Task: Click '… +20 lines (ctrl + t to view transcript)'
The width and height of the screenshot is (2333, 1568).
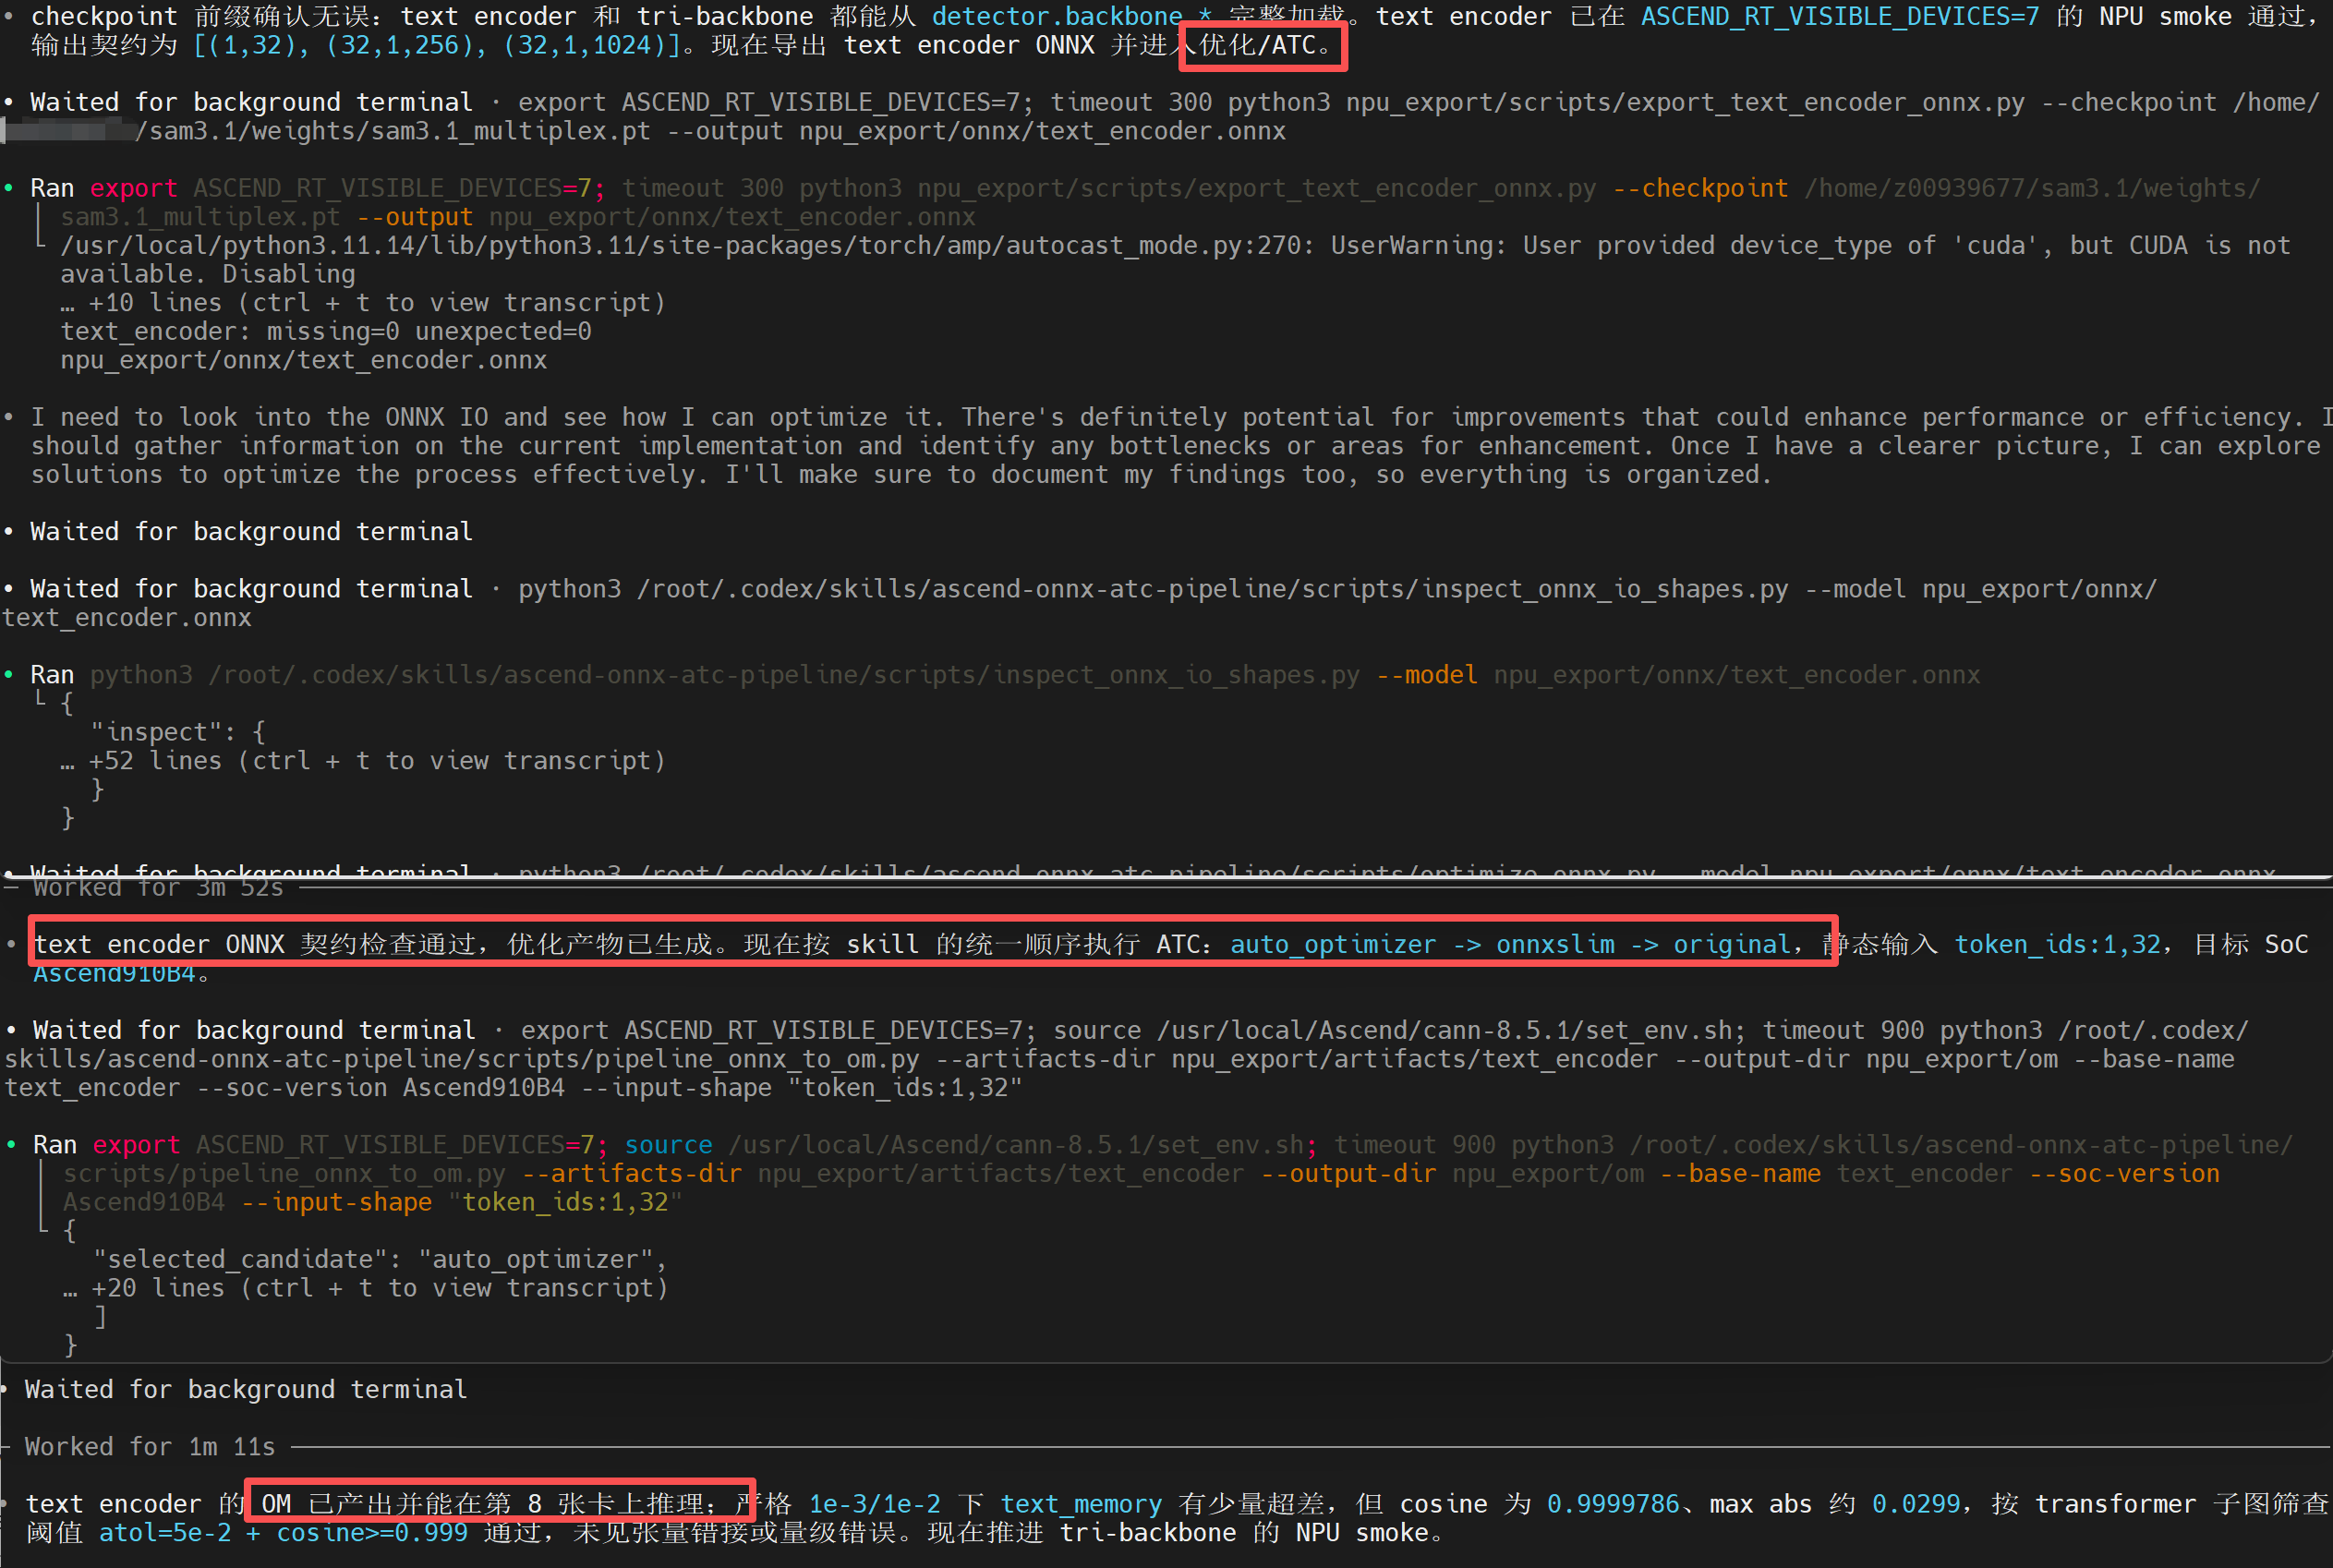Action: point(366,1287)
